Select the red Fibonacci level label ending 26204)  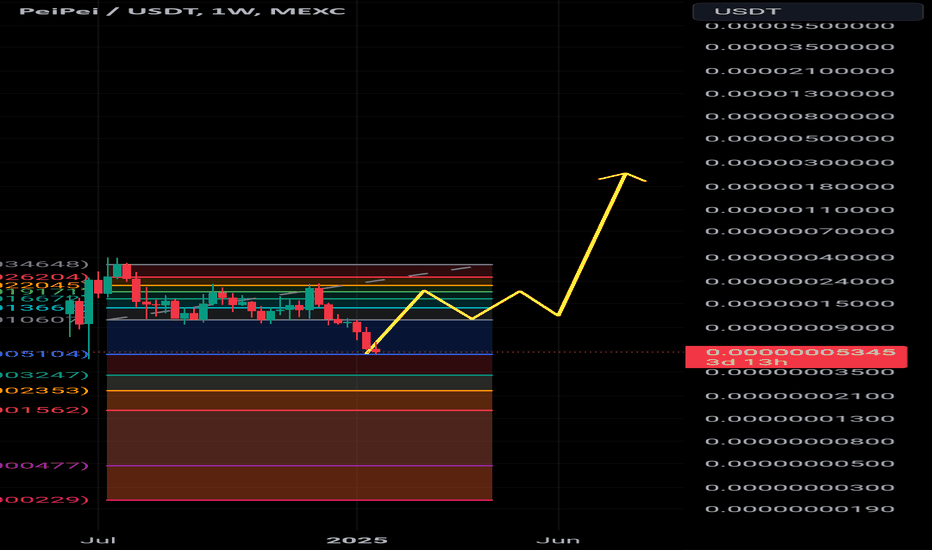(x=44, y=277)
